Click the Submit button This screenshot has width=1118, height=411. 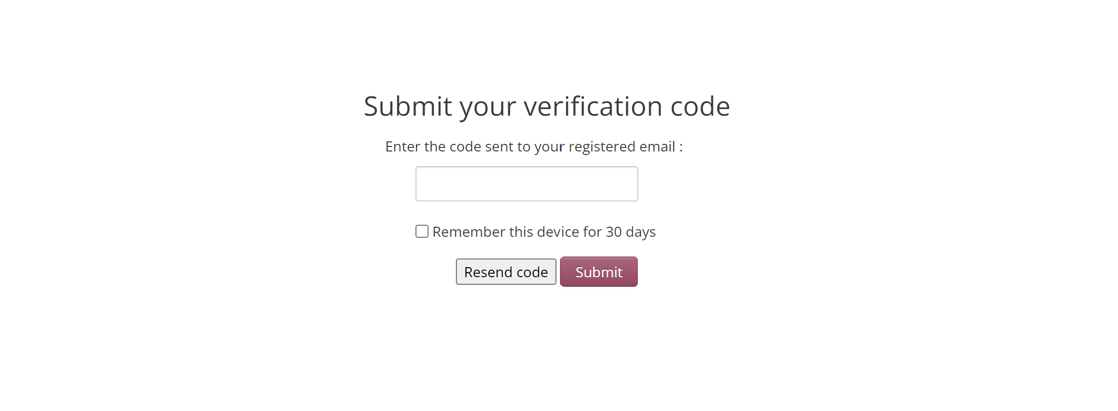click(x=599, y=272)
